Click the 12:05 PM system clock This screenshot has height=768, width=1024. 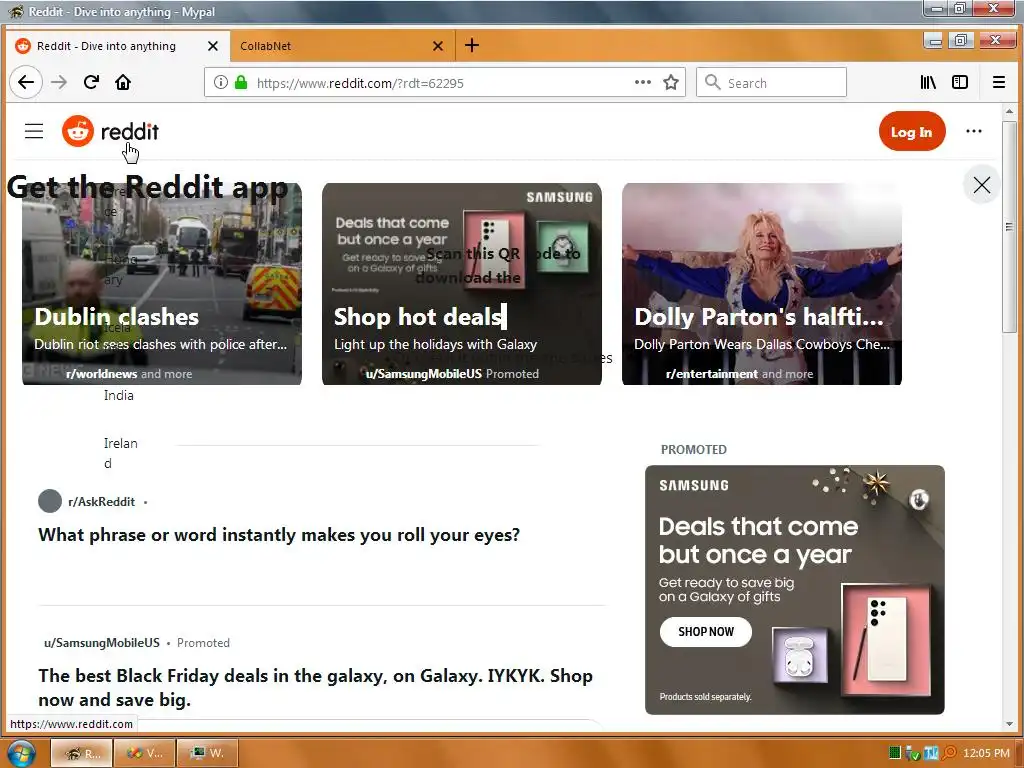(986, 753)
